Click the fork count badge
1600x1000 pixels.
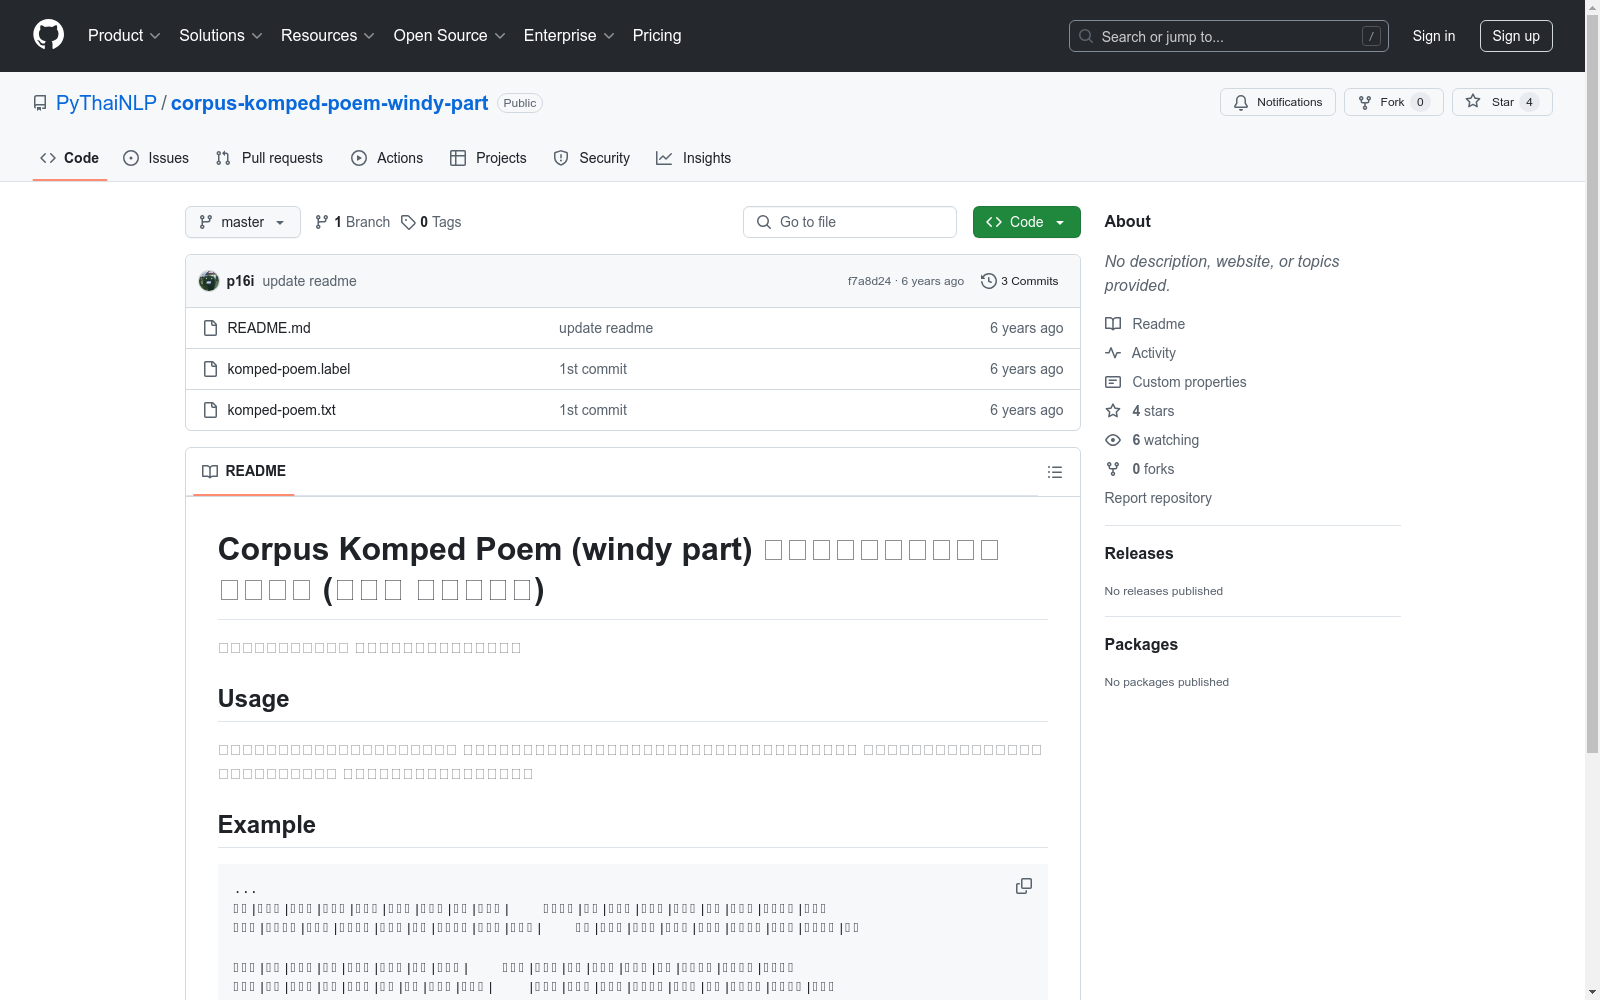pyautogui.click(x=1420, y=102)
